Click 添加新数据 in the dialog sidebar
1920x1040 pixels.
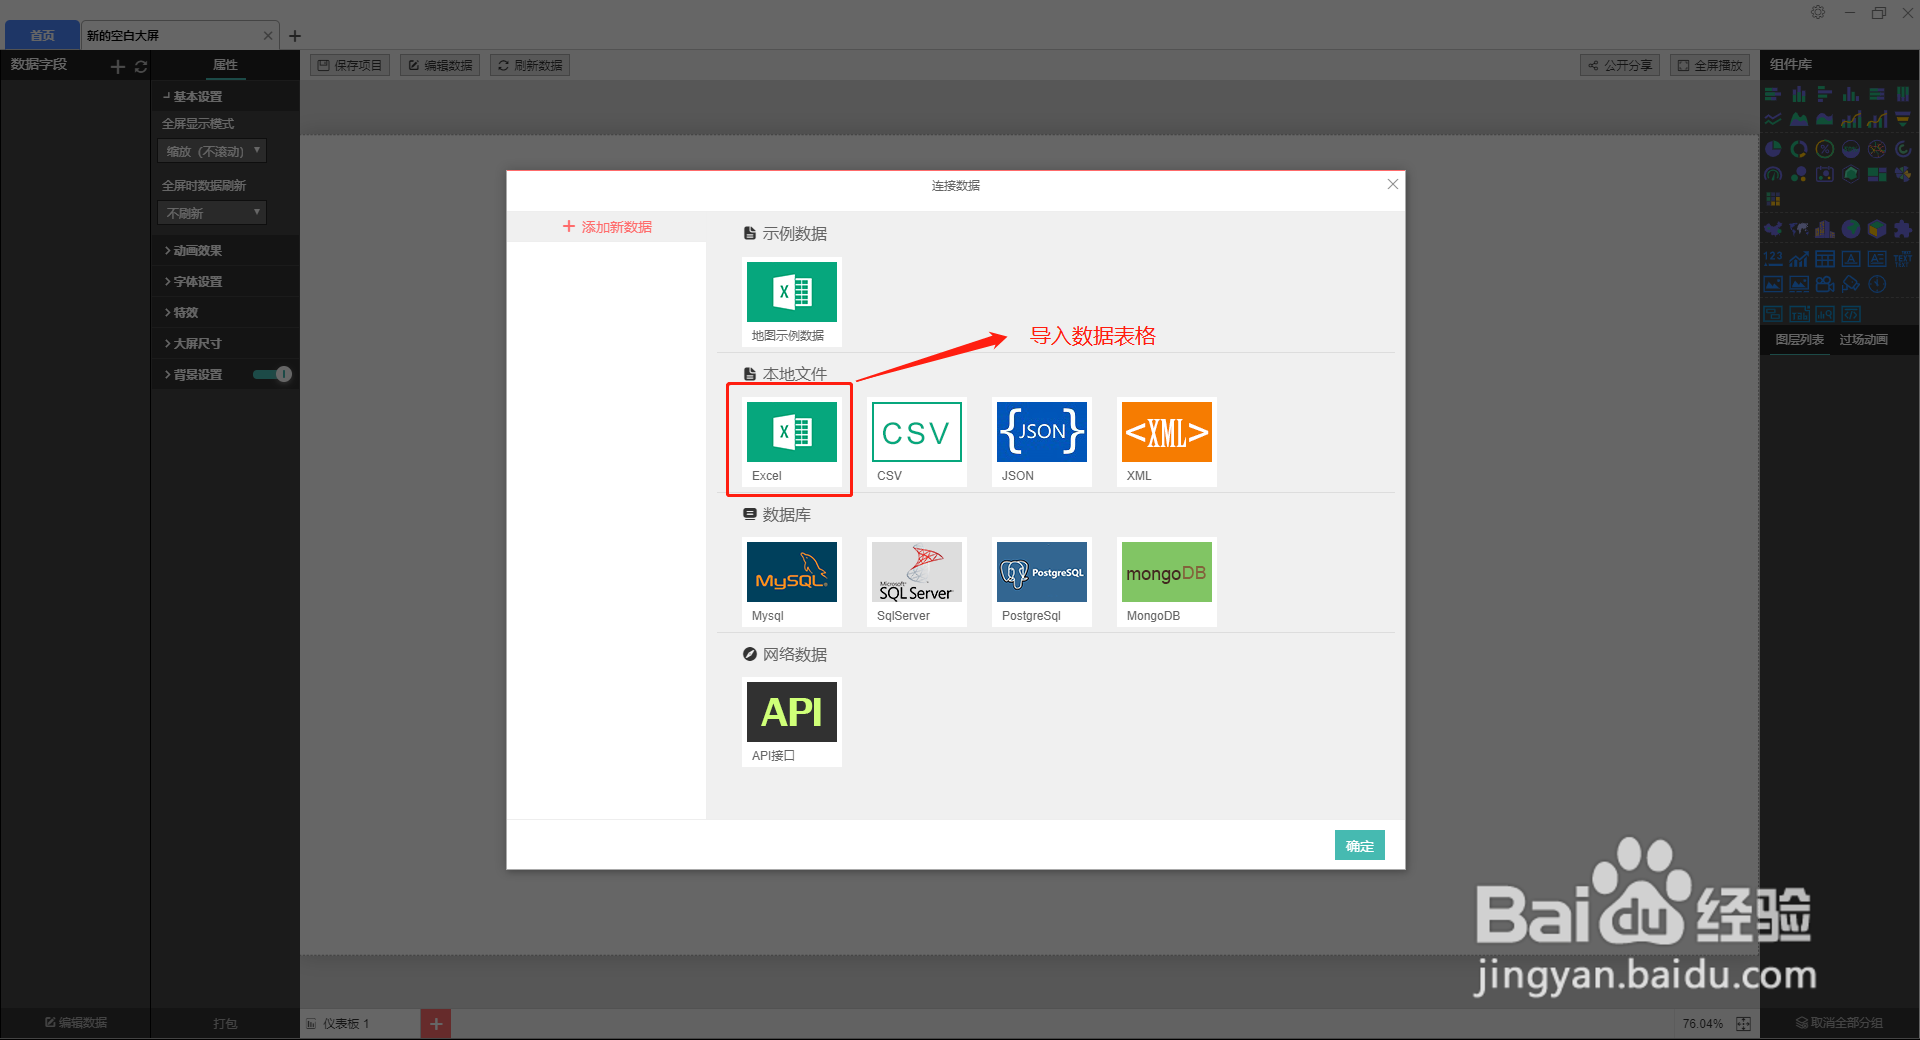[607, 227]
